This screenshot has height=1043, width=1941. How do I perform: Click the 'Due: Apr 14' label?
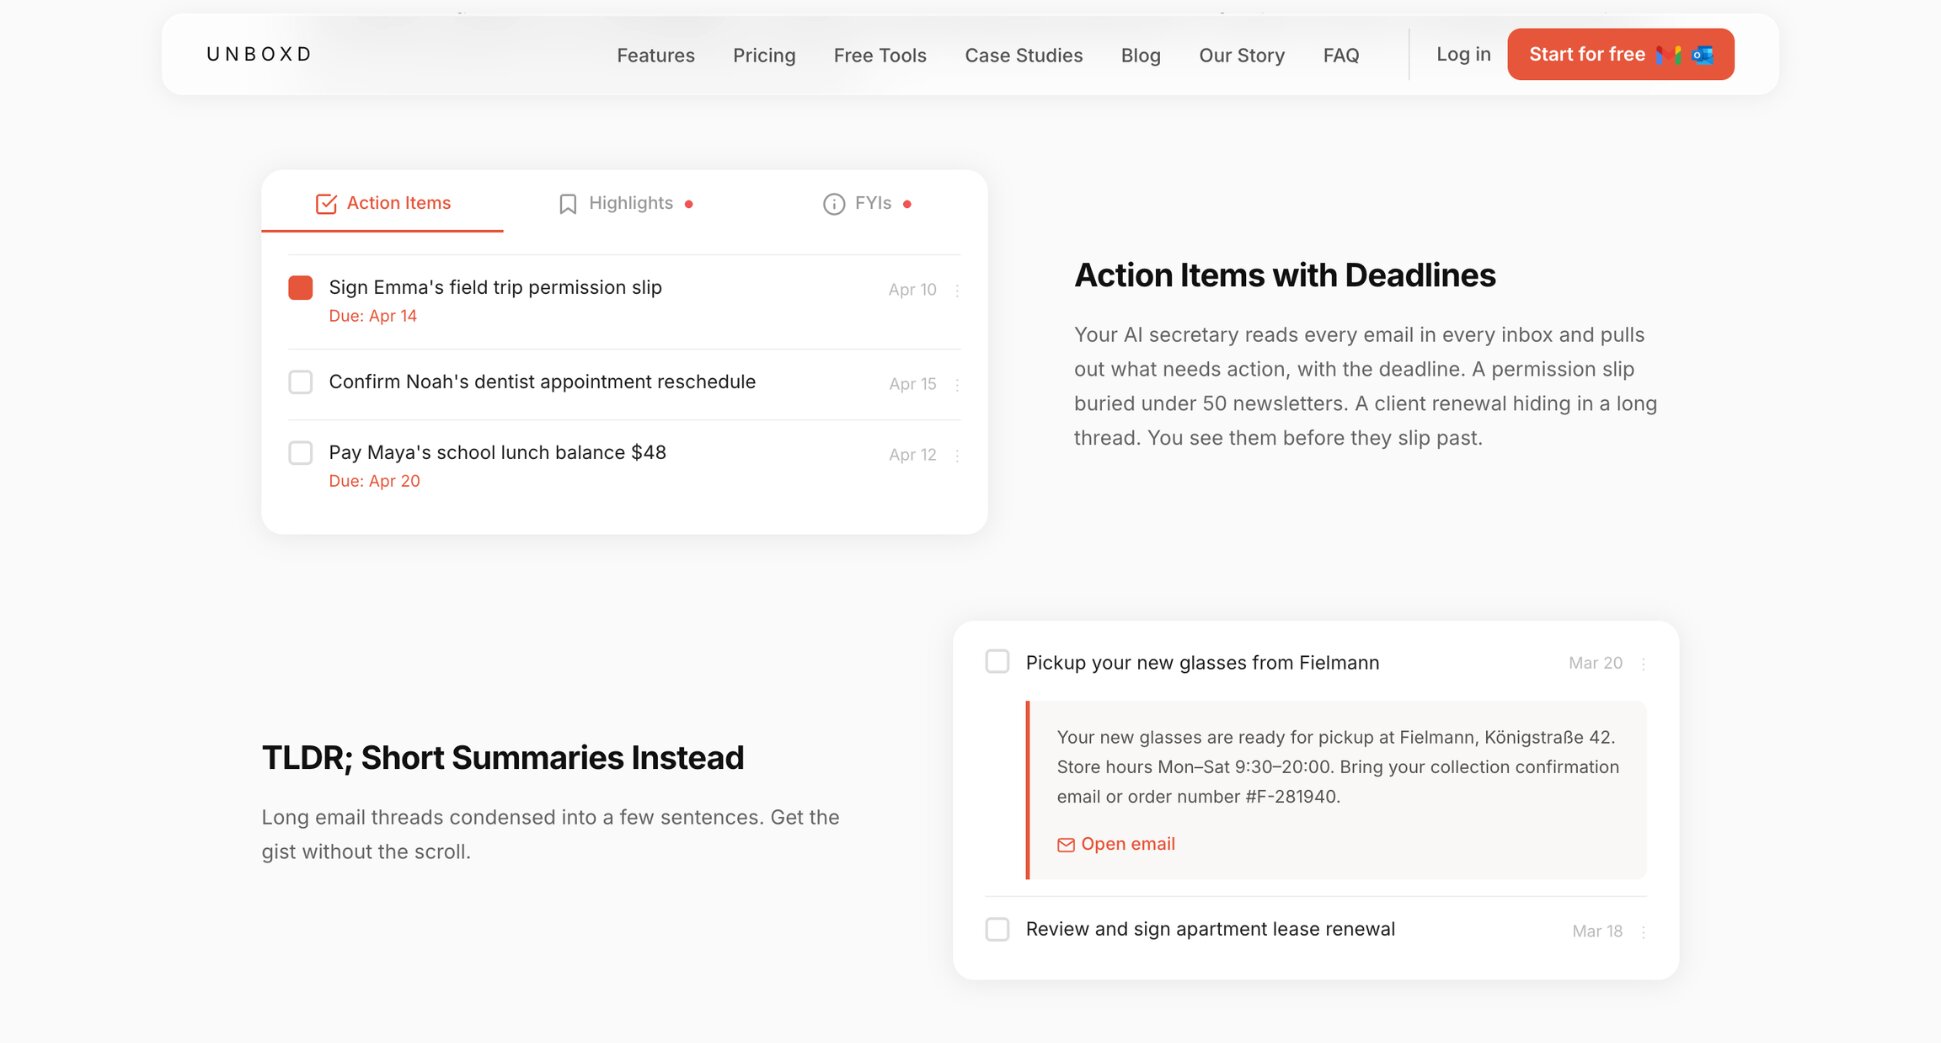[x=373, y=316]
